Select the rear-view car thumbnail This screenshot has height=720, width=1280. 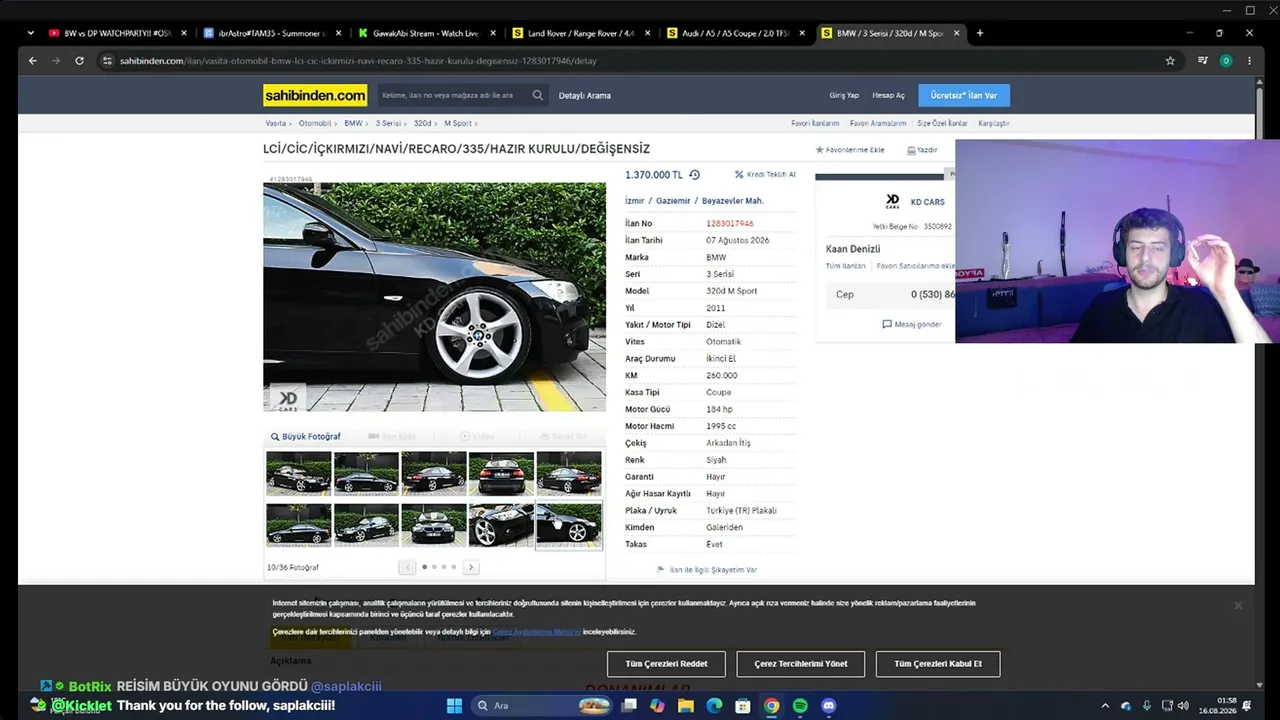501,473
